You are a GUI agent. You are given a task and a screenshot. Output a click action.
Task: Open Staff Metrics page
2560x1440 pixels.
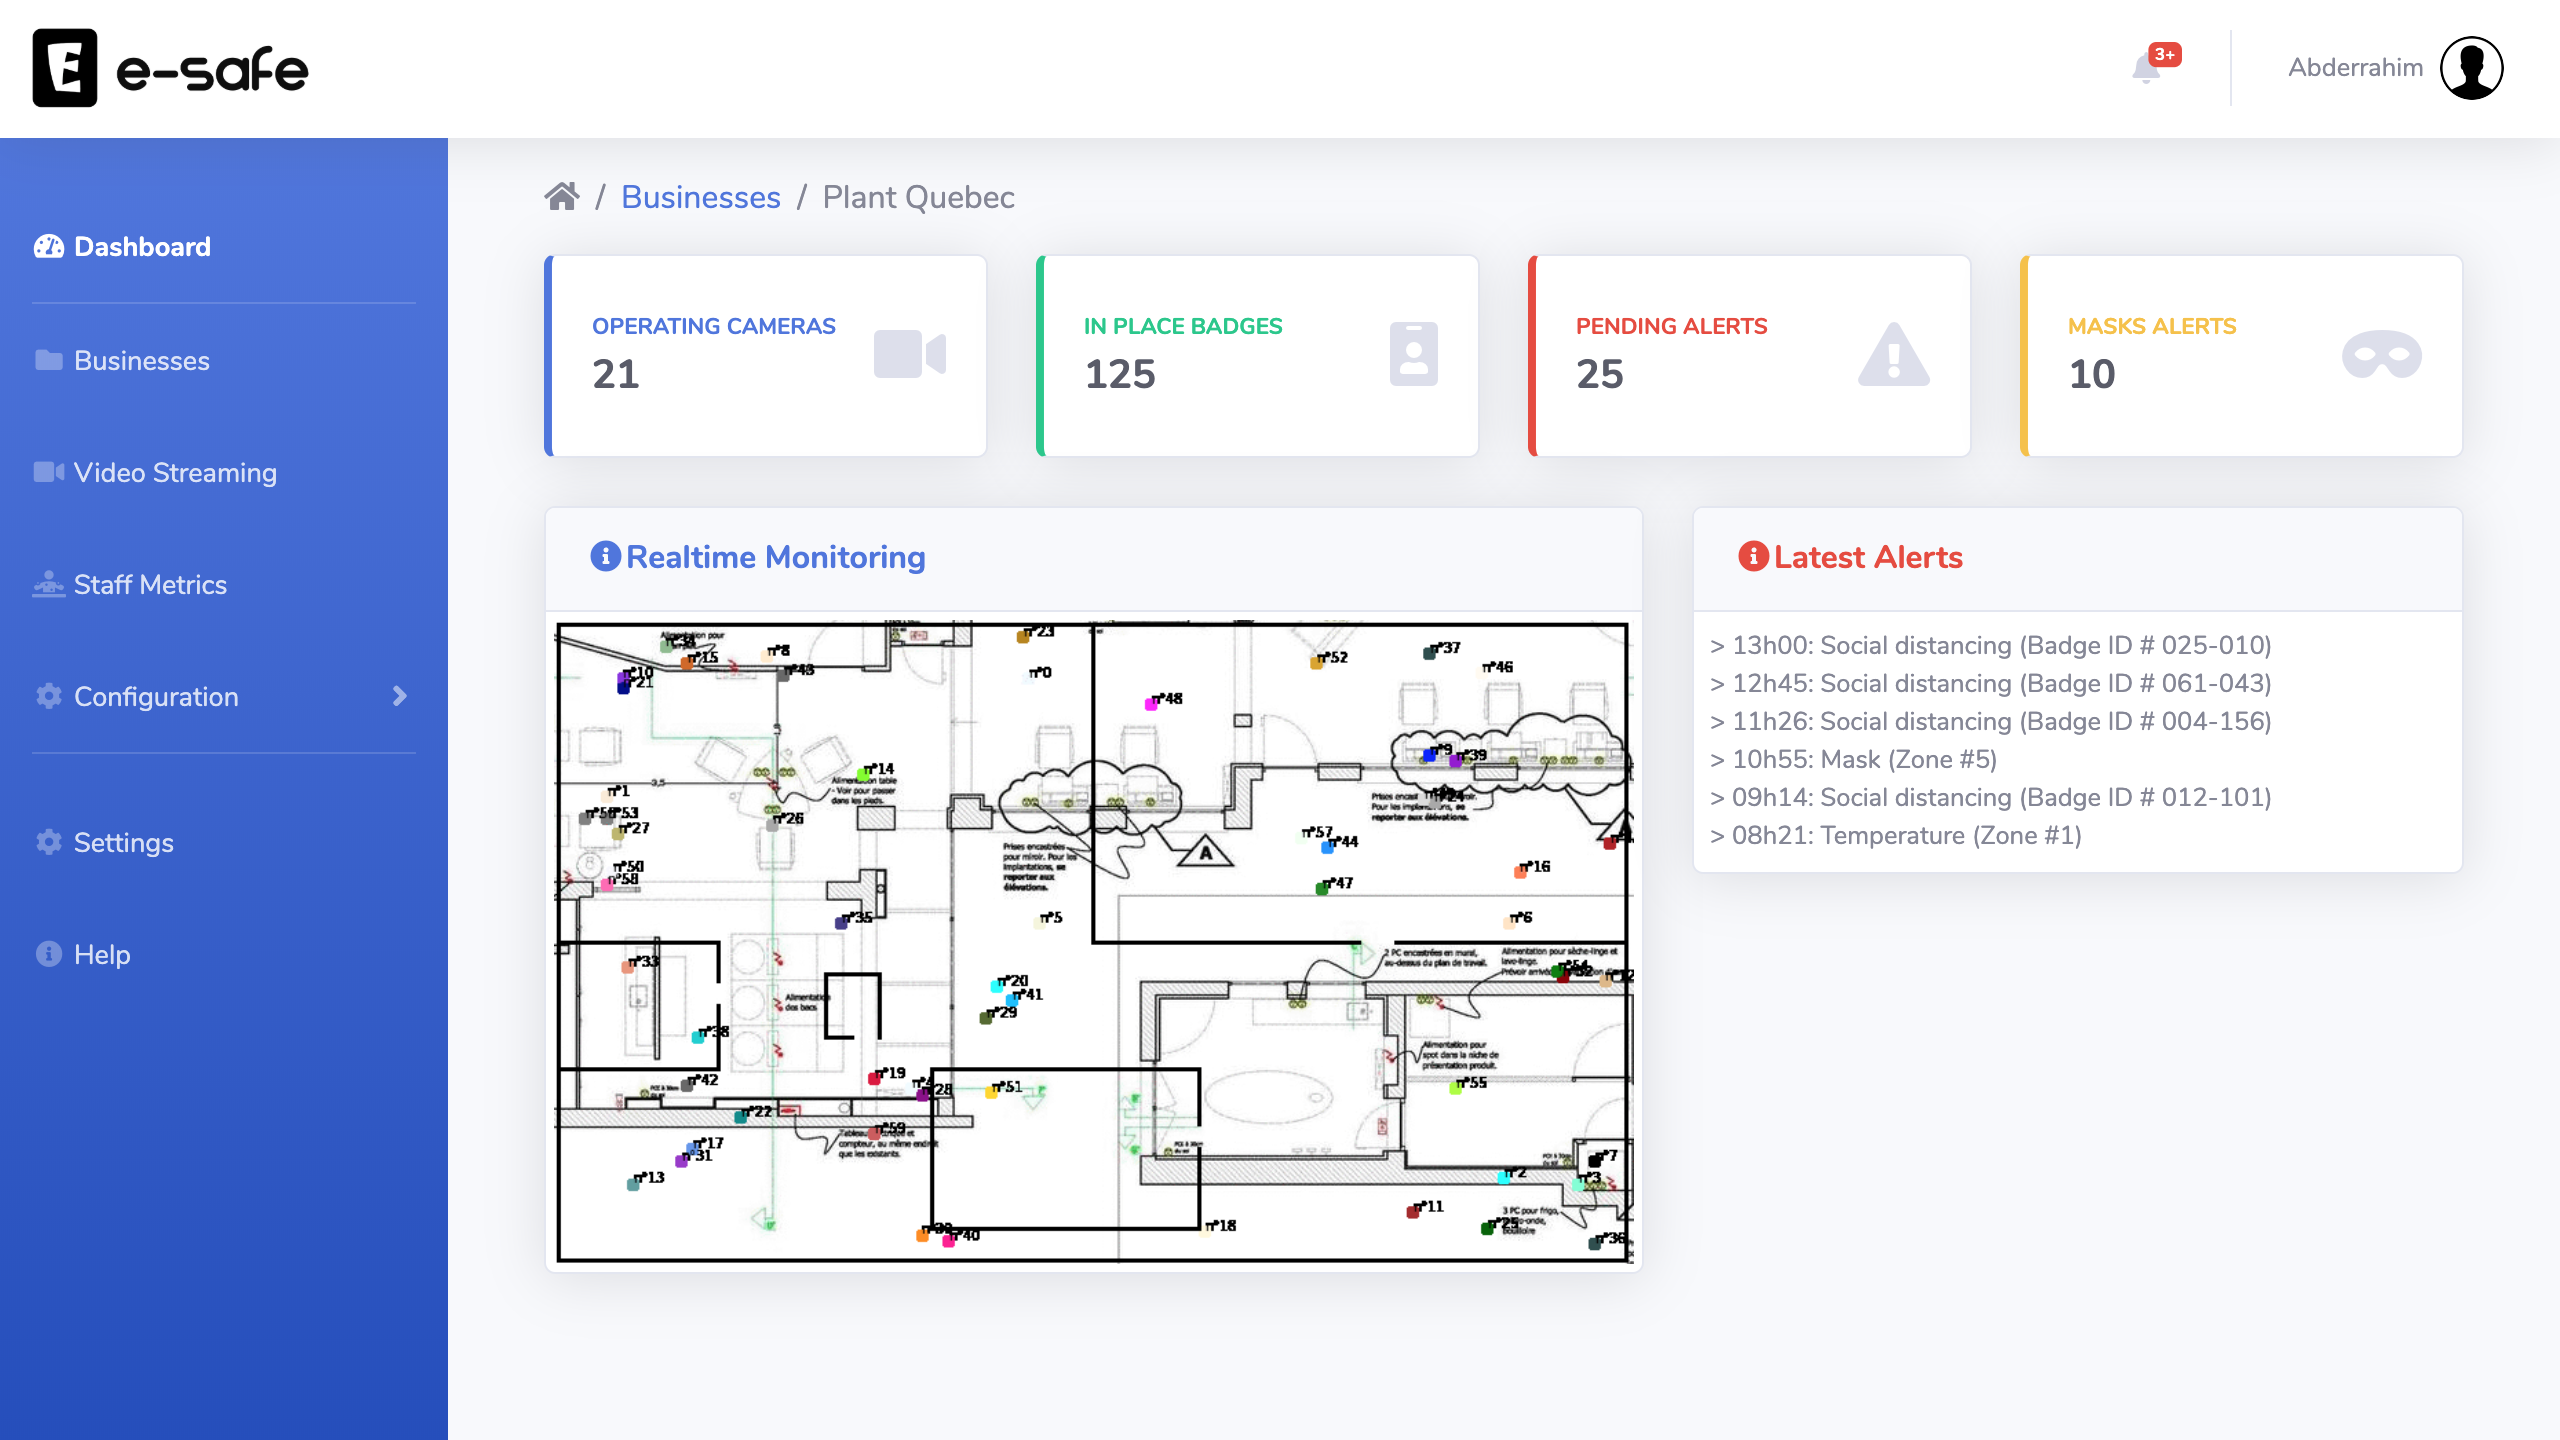(x=150, y=584)
